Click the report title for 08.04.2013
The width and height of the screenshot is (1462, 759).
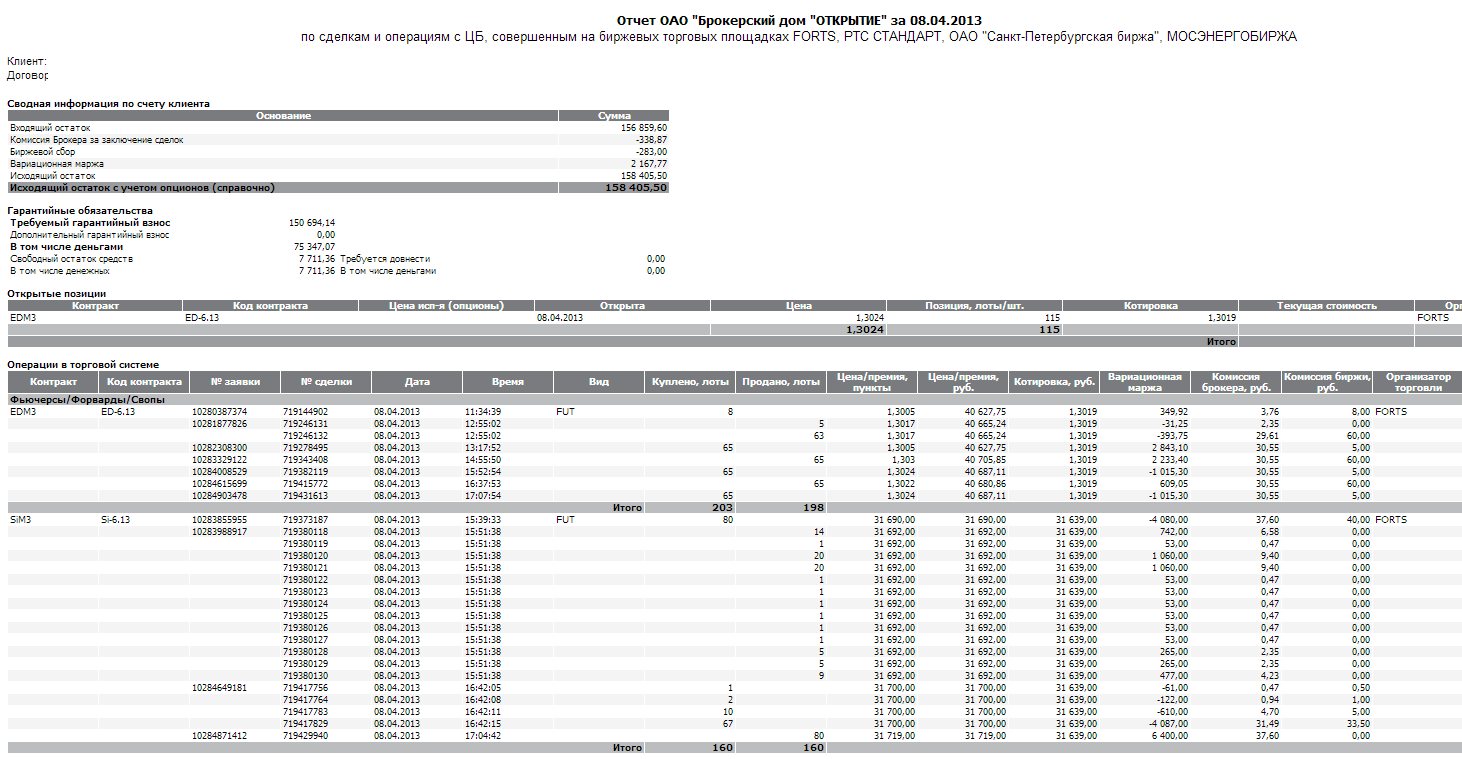coord(799,20)
